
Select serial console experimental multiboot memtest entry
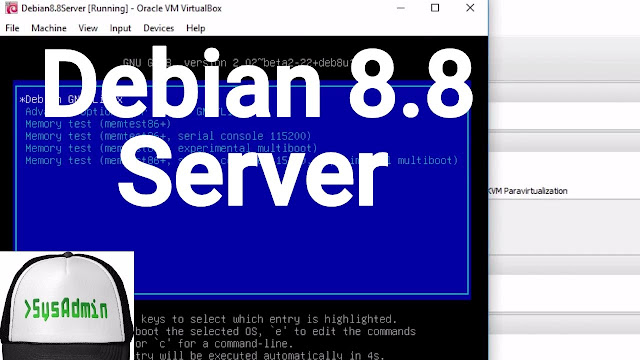click(x=242, y=161)
